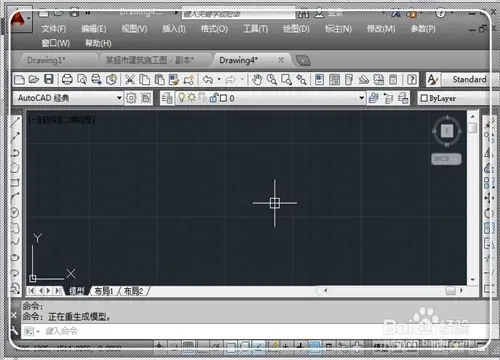Plot the drawing with the printer icon
Image resolution: width=500 pixels, height=360 pixels.
click(67, 80)
